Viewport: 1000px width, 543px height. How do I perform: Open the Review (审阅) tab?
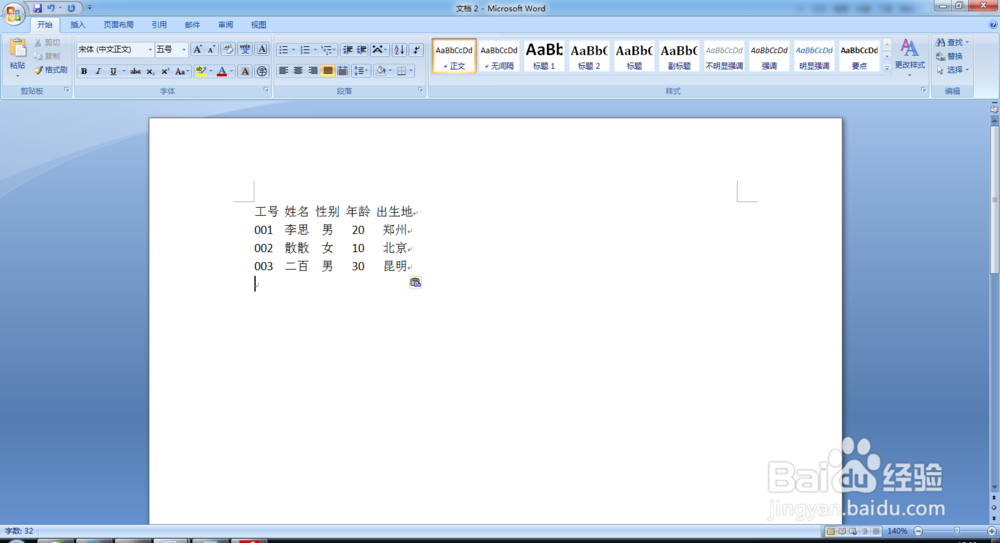point(225,25)
